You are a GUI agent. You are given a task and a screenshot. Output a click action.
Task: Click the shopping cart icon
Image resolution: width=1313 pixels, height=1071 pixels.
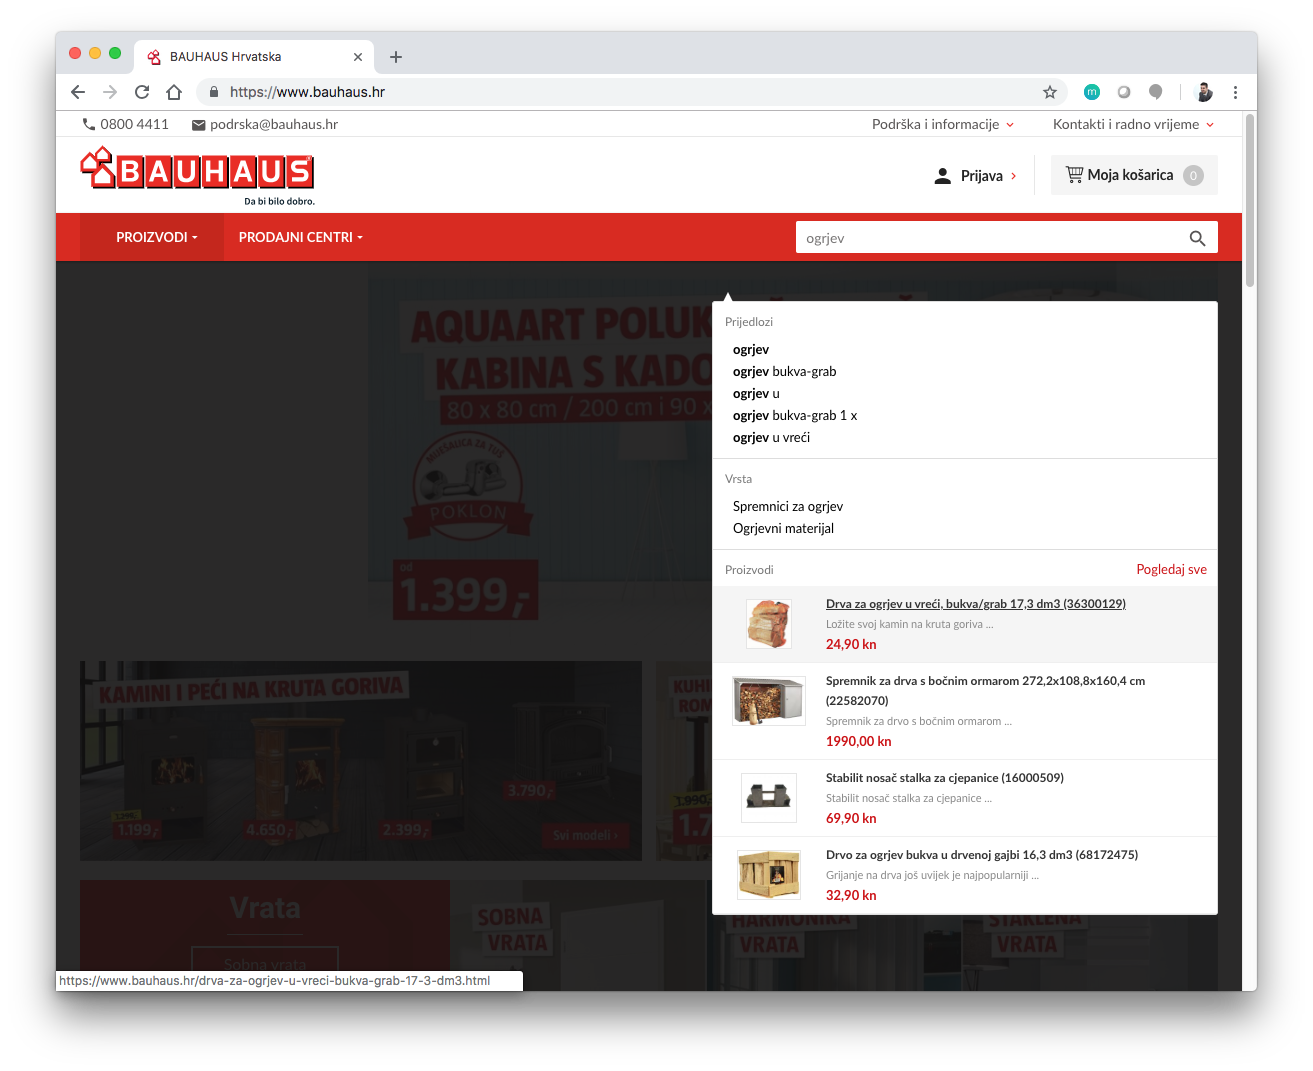(x=1074, y=175)
